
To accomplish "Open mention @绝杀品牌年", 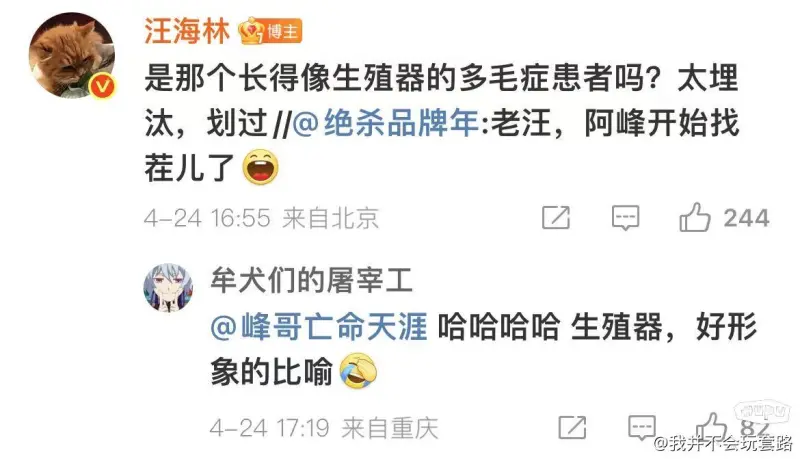I will pyautogui.click(x=386, y=123).
